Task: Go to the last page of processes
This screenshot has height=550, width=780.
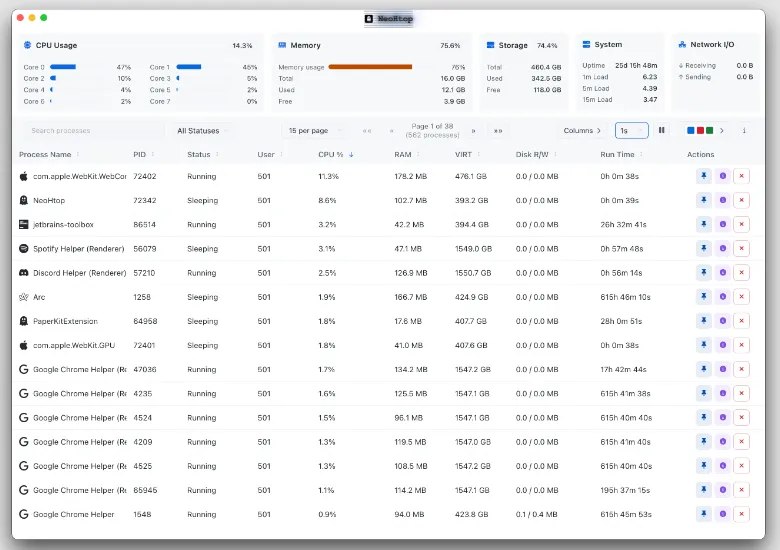Action: click(x=497, y=130)
